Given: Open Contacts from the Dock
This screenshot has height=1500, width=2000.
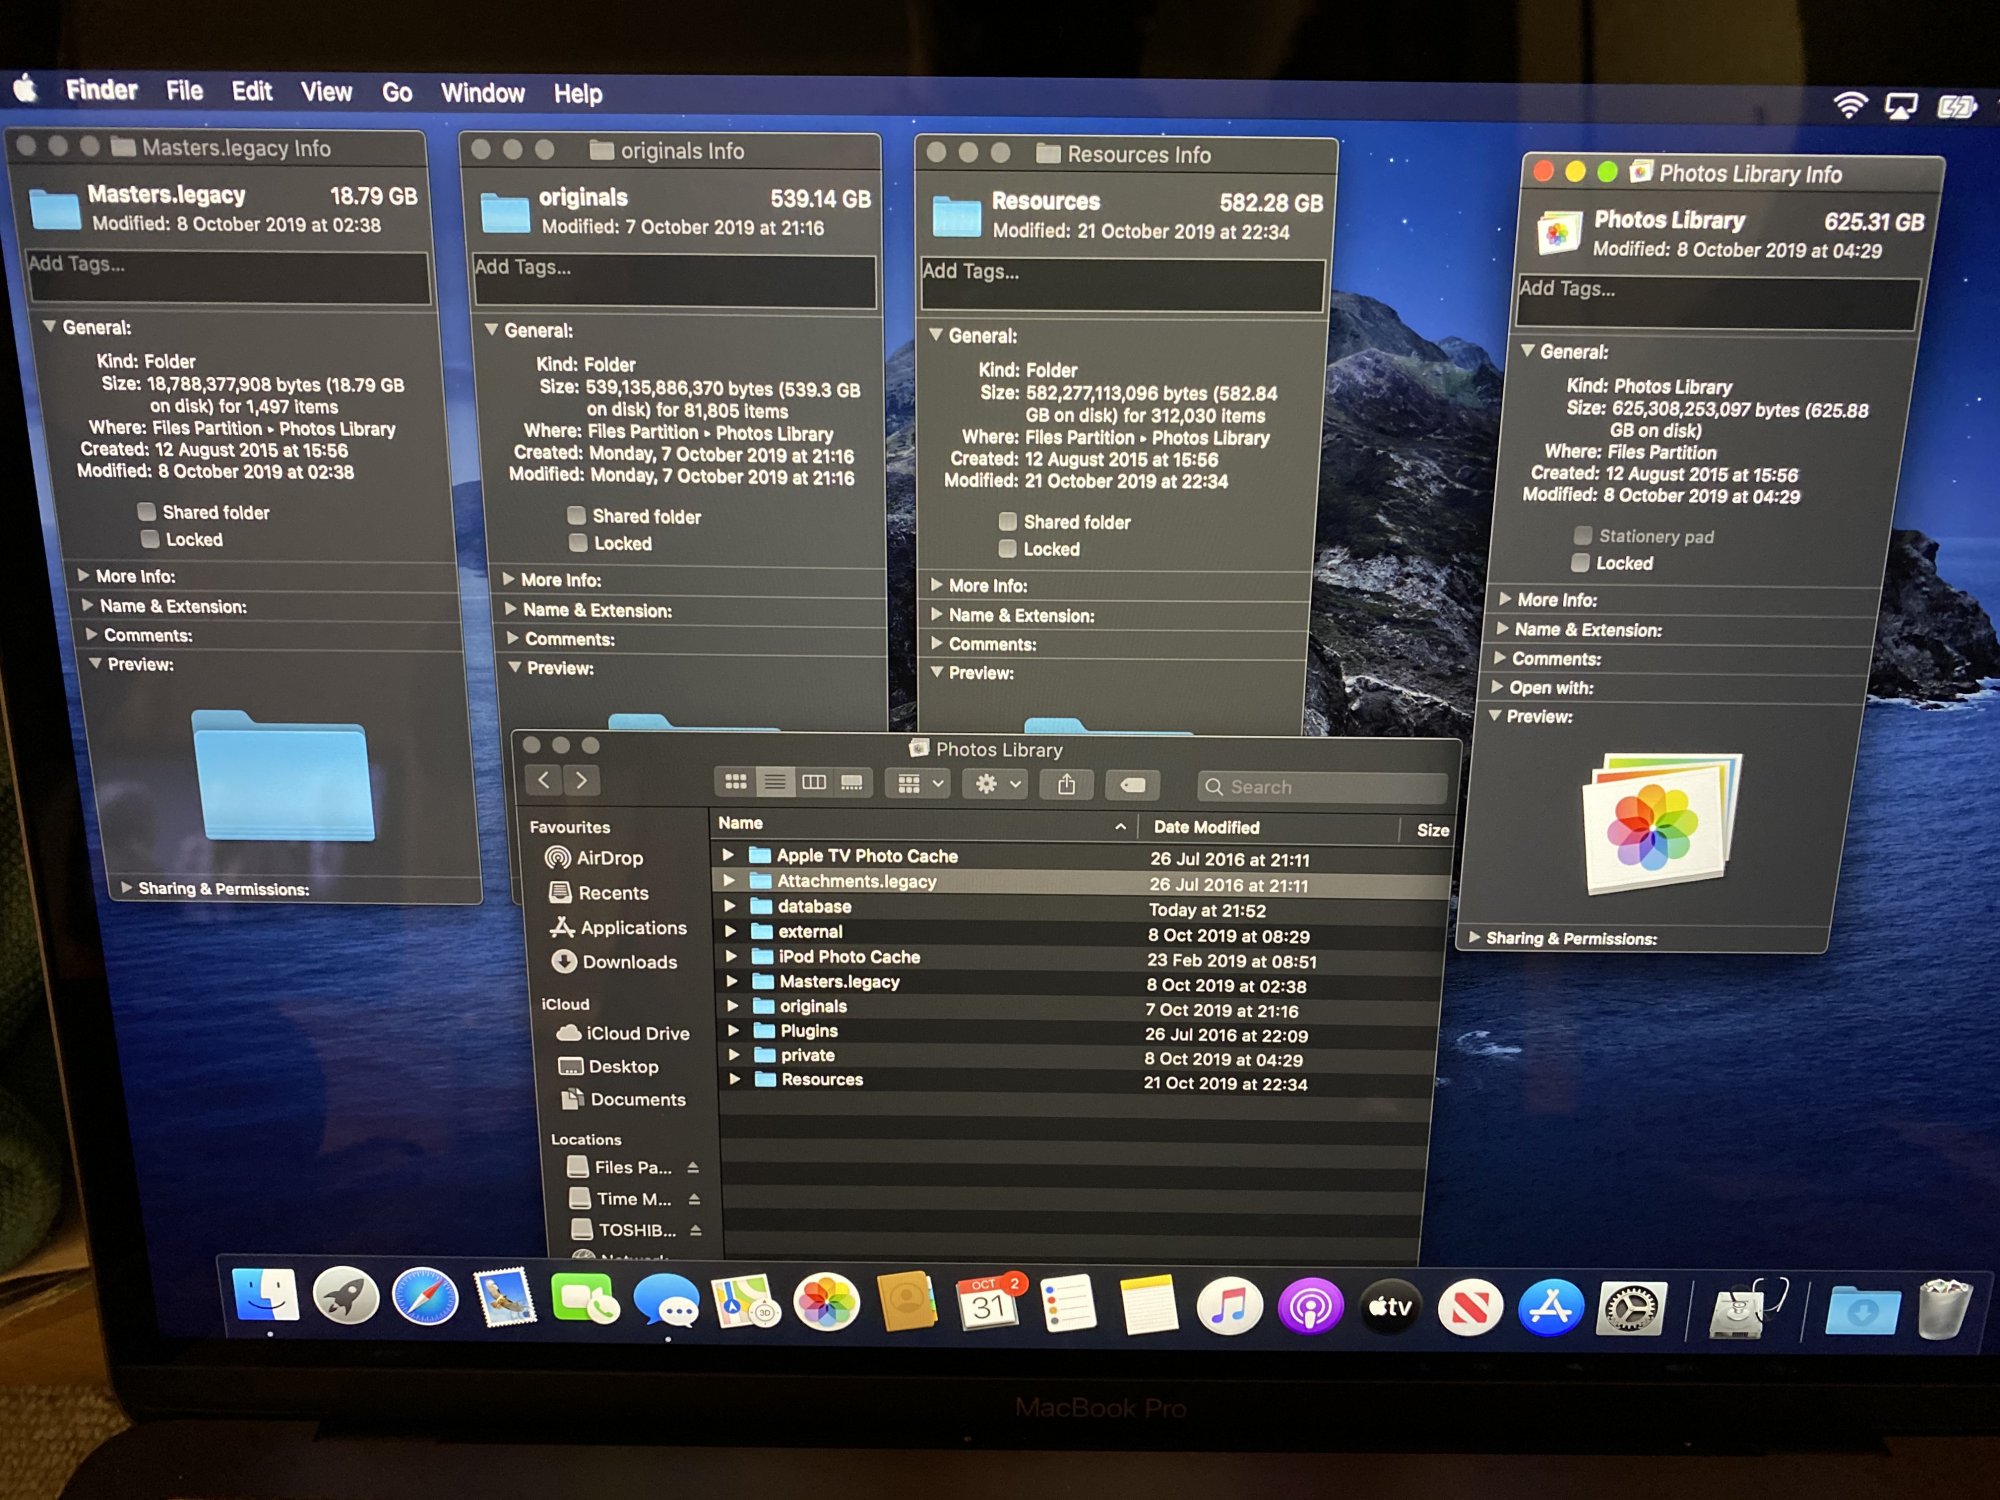Looking at the screenshot, I should pyautogui.click(x=907, y=1303).
